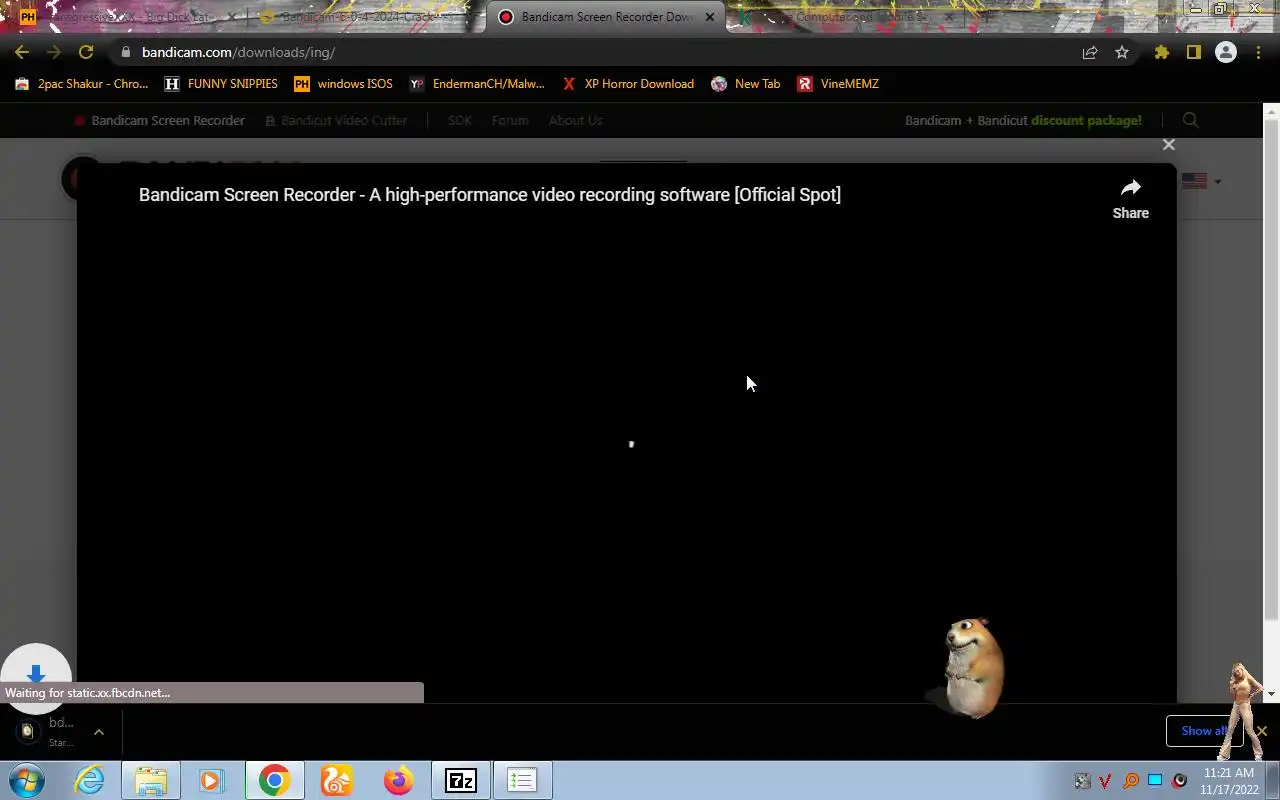Open the 2pac Shakur bookmark
Viewport: 1280px width, 800px height.
pyautogui.click(x=82, y=84)
